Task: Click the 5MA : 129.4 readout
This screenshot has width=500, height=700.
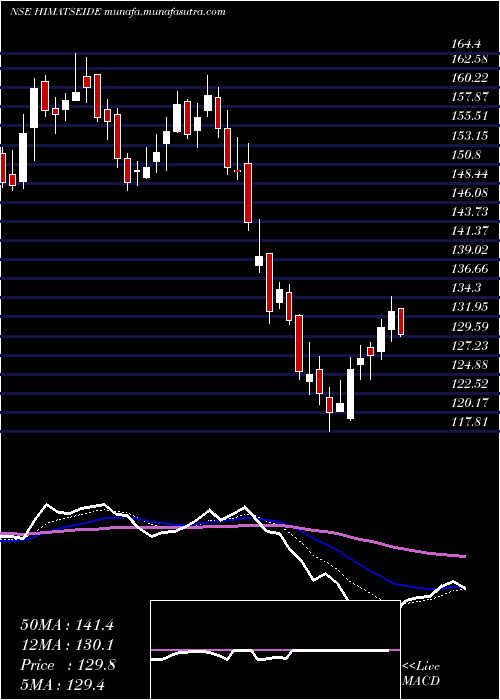Action: [62, 685]
